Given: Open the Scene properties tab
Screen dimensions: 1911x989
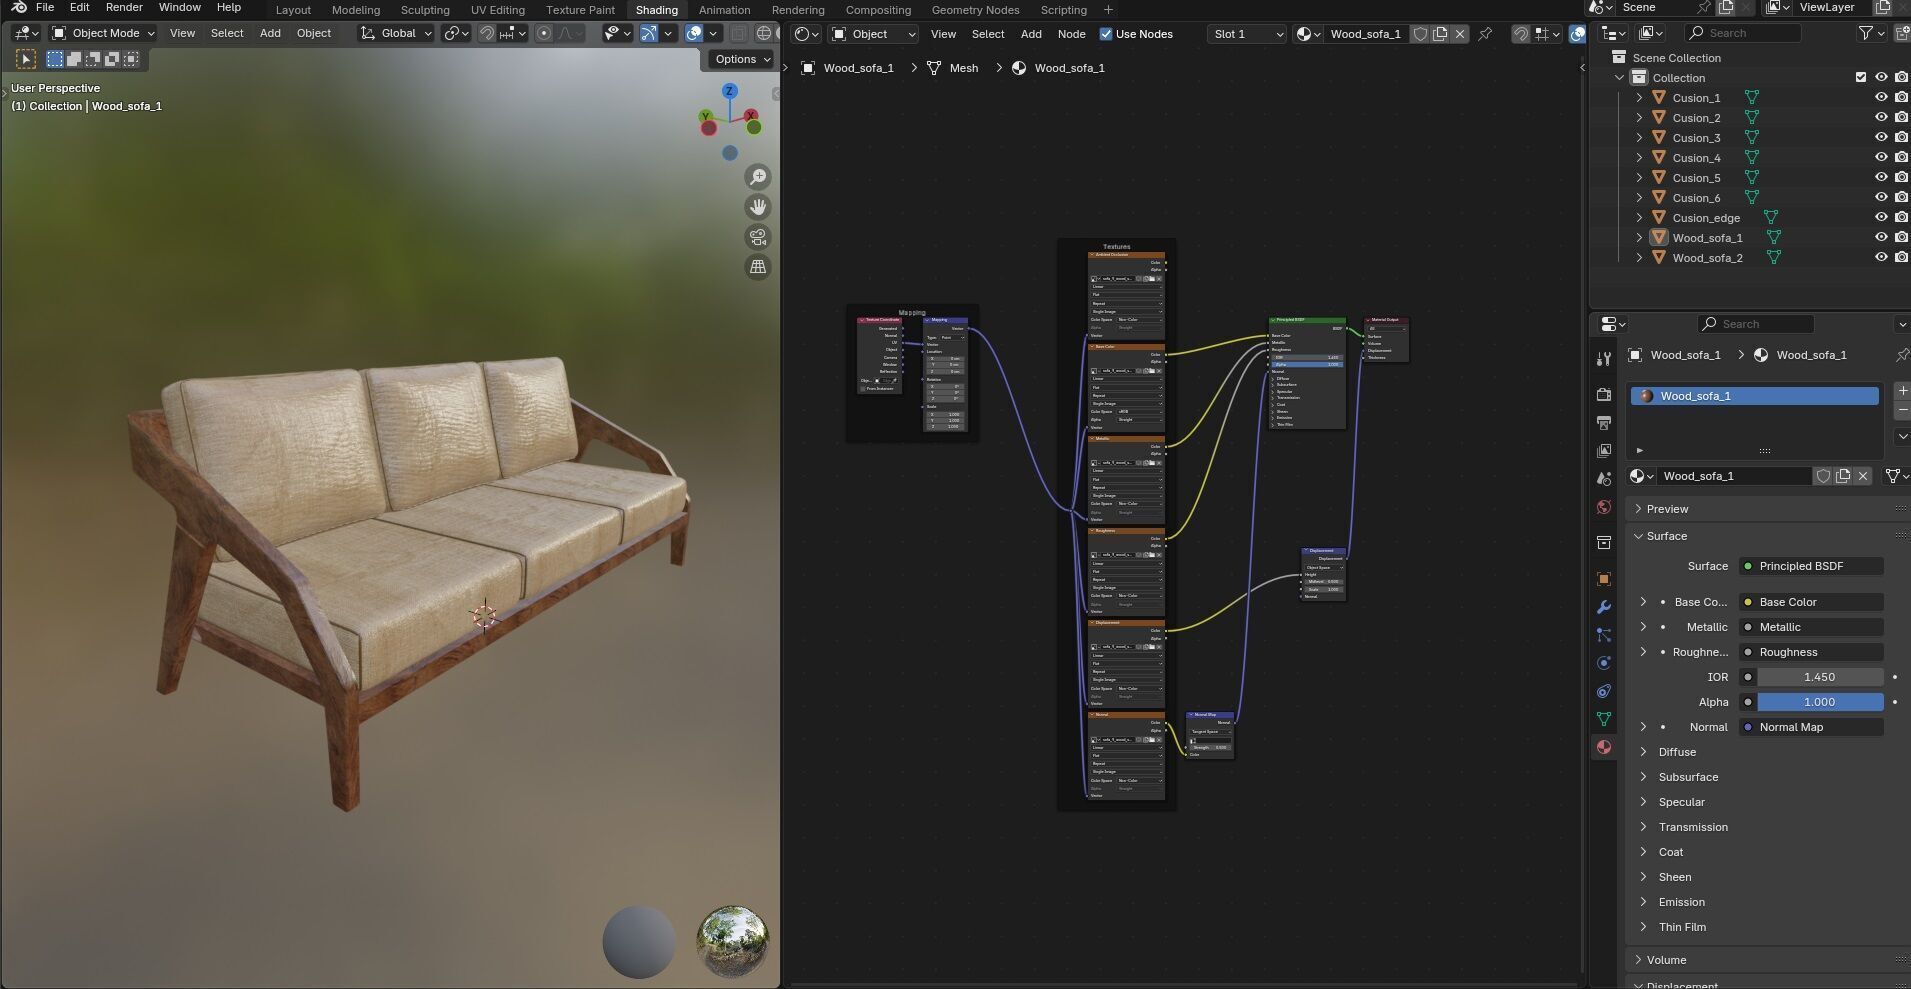Looking at the screenshot, I should click(1604, 478).
